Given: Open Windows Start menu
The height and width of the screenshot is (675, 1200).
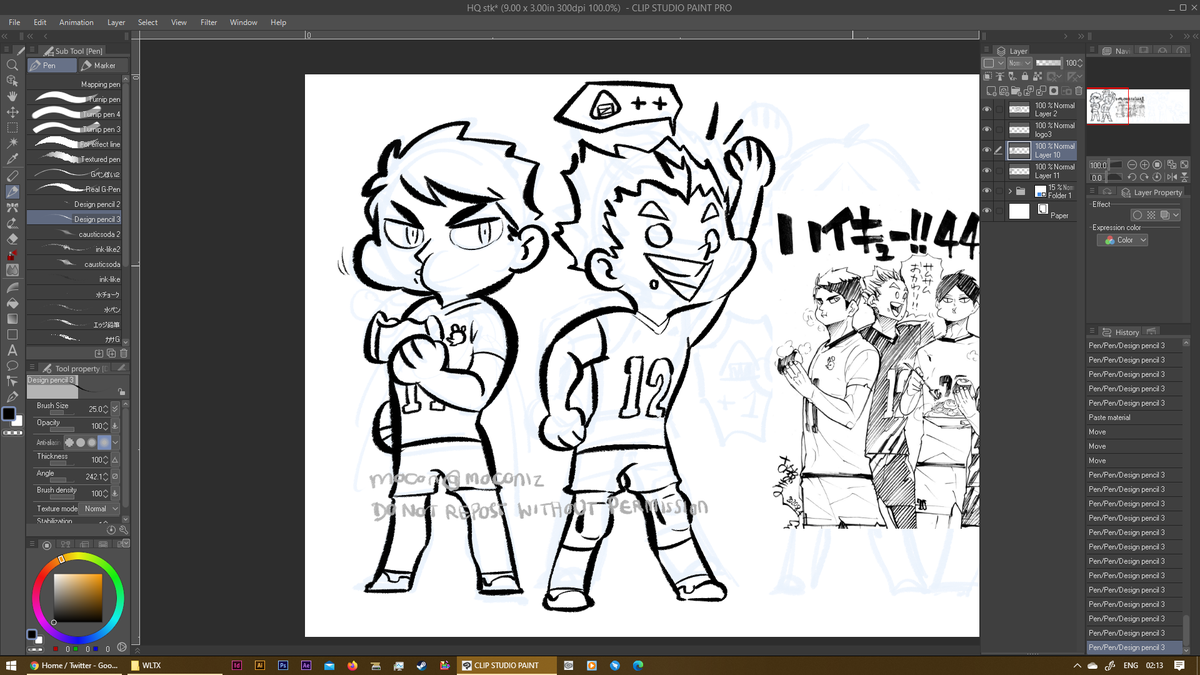Looking at the screenshot, I should tap(11, 665).
